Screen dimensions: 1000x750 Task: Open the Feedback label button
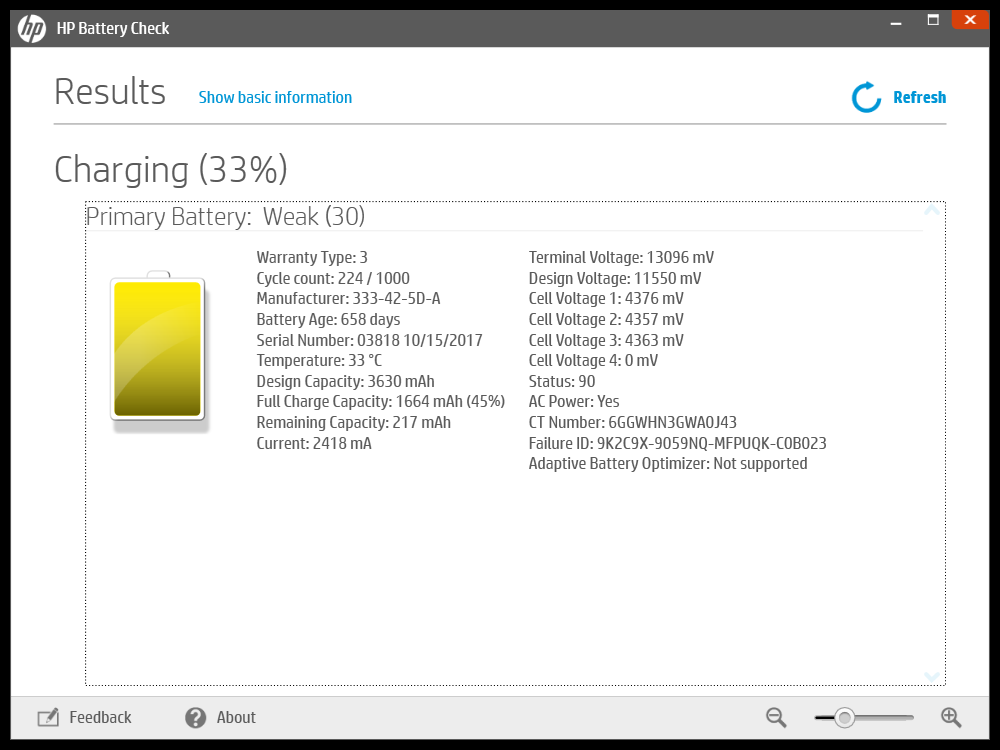(100, 717)
